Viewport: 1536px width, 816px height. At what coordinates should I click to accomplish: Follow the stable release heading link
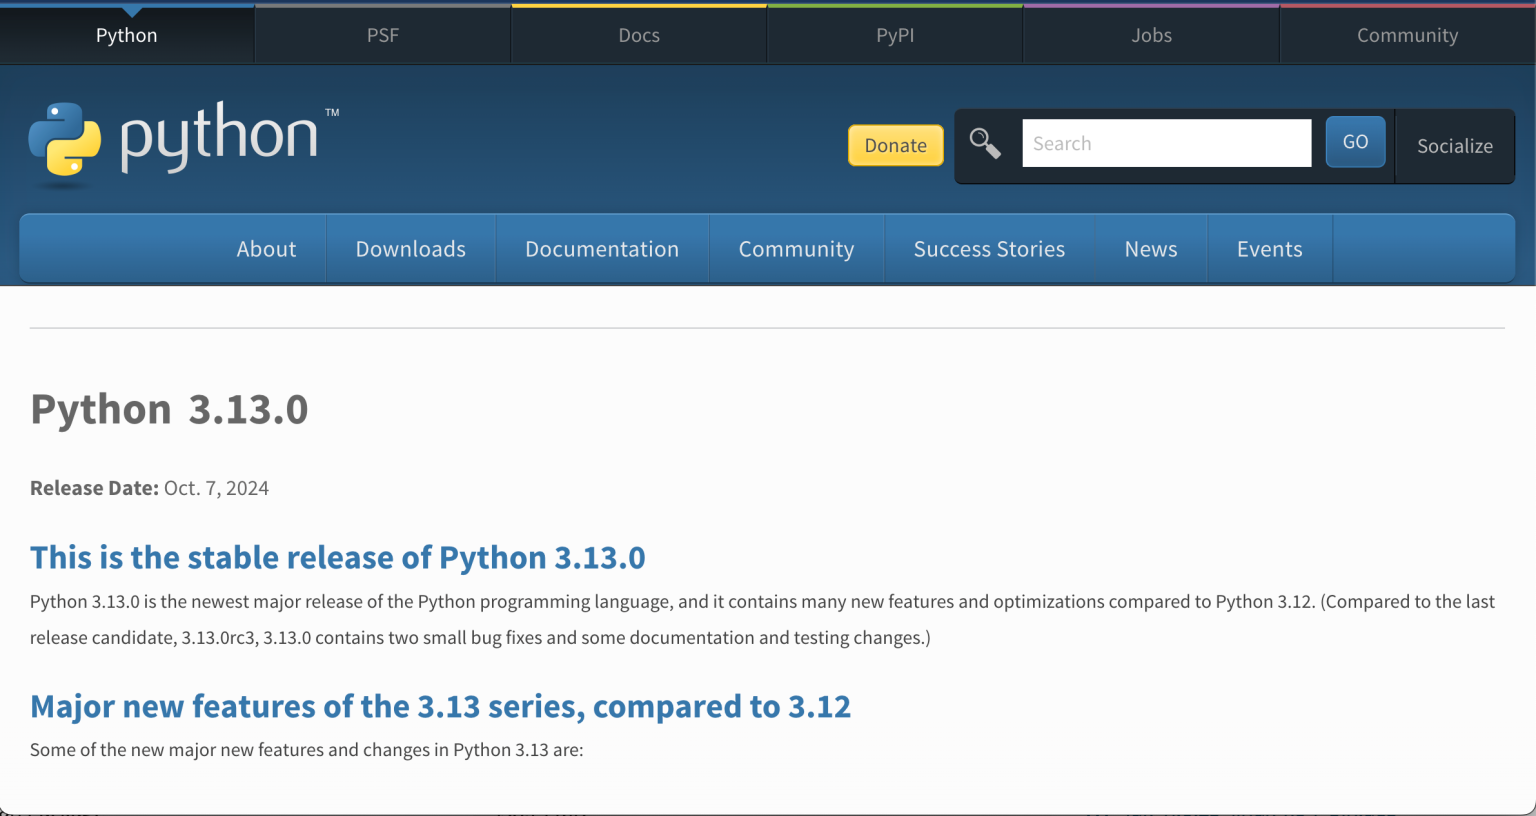(x=337, y=557)
